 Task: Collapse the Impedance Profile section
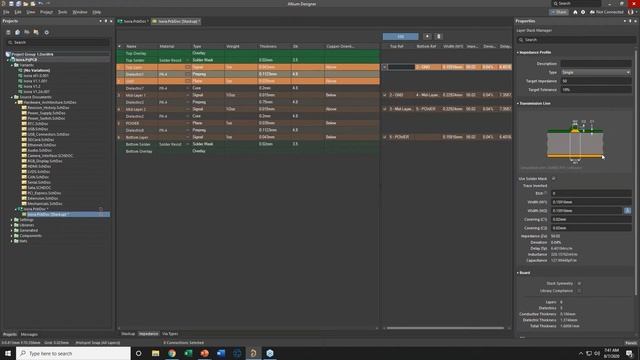tap(518, 53)
